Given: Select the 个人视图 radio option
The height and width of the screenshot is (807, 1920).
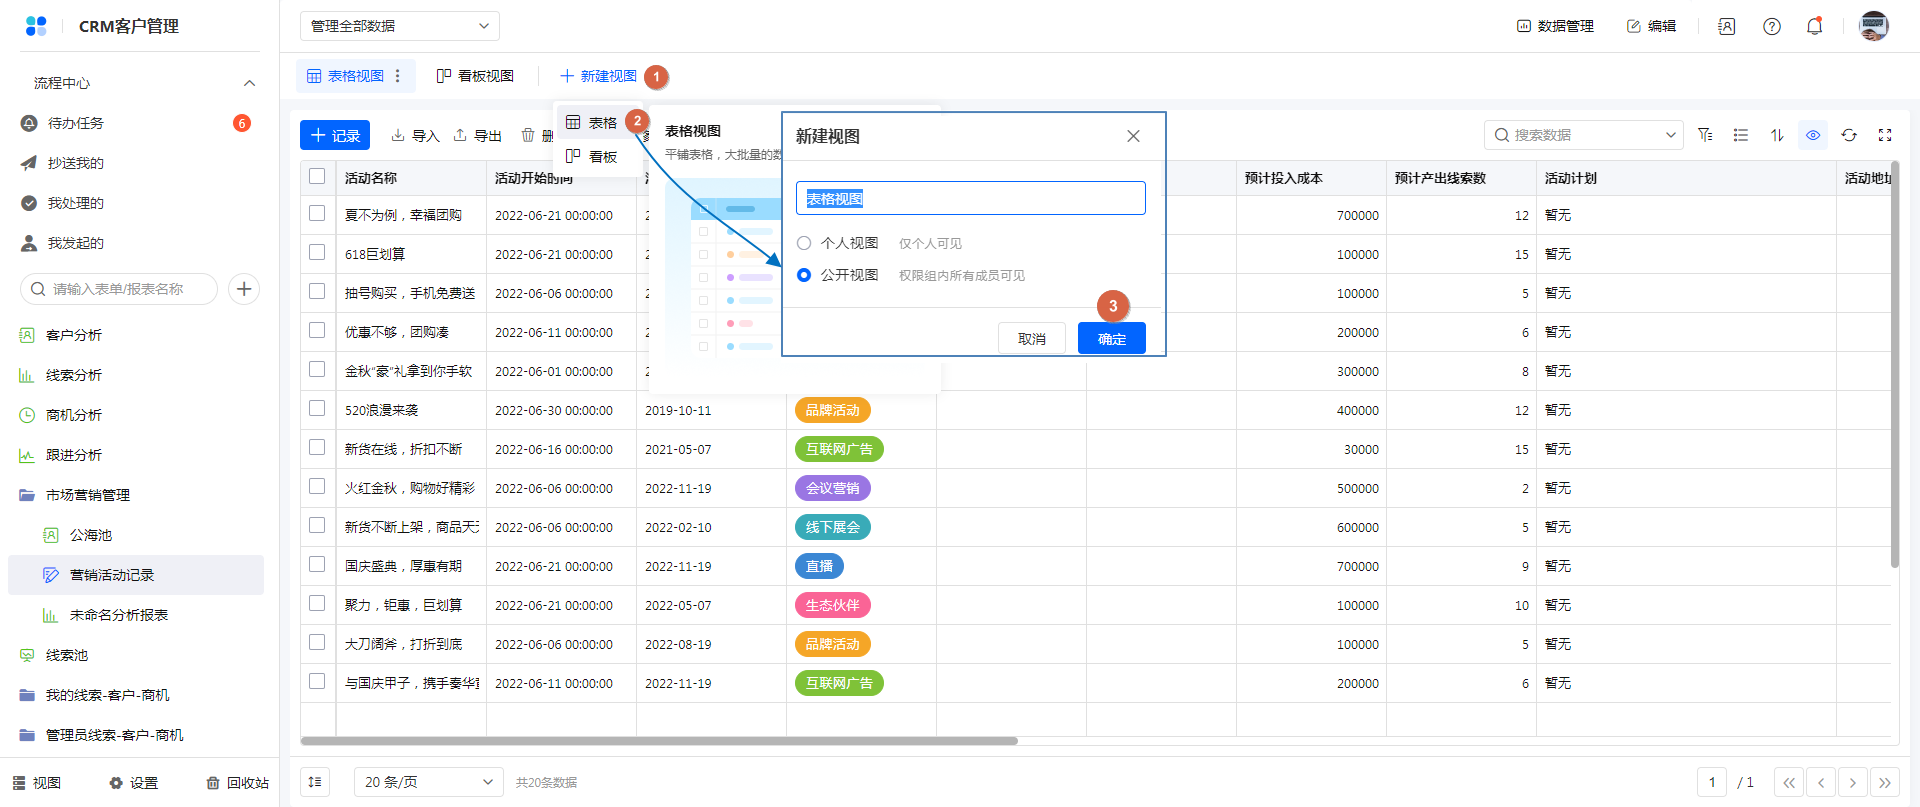Looking at the screenshot, I should click(x=804, y=243).
